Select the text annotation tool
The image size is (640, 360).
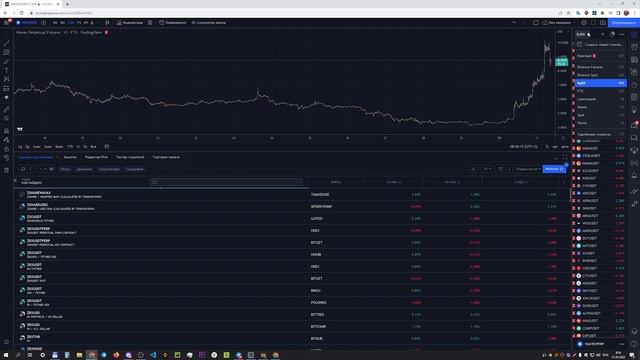point(6,70)
